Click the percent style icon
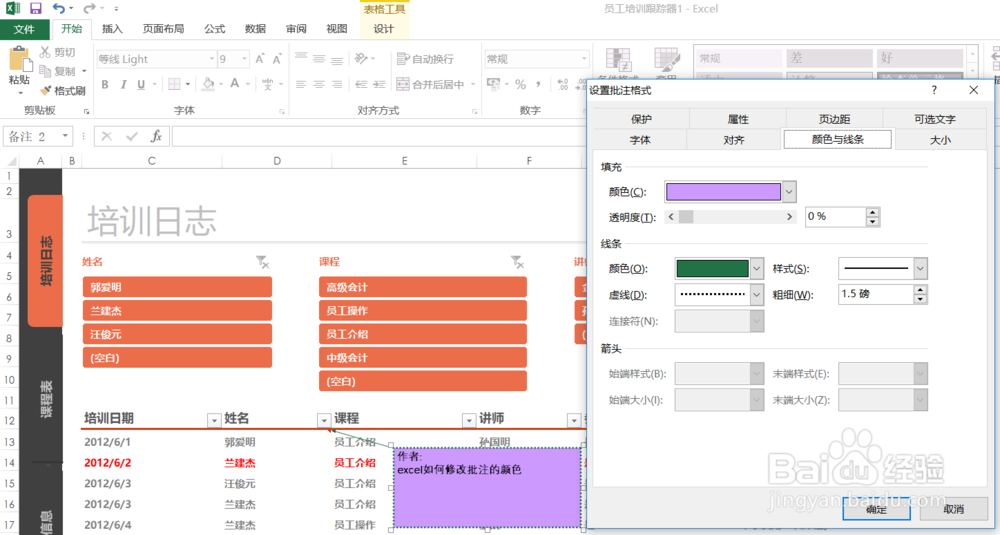1000x535 pixels. coord(520,84)
